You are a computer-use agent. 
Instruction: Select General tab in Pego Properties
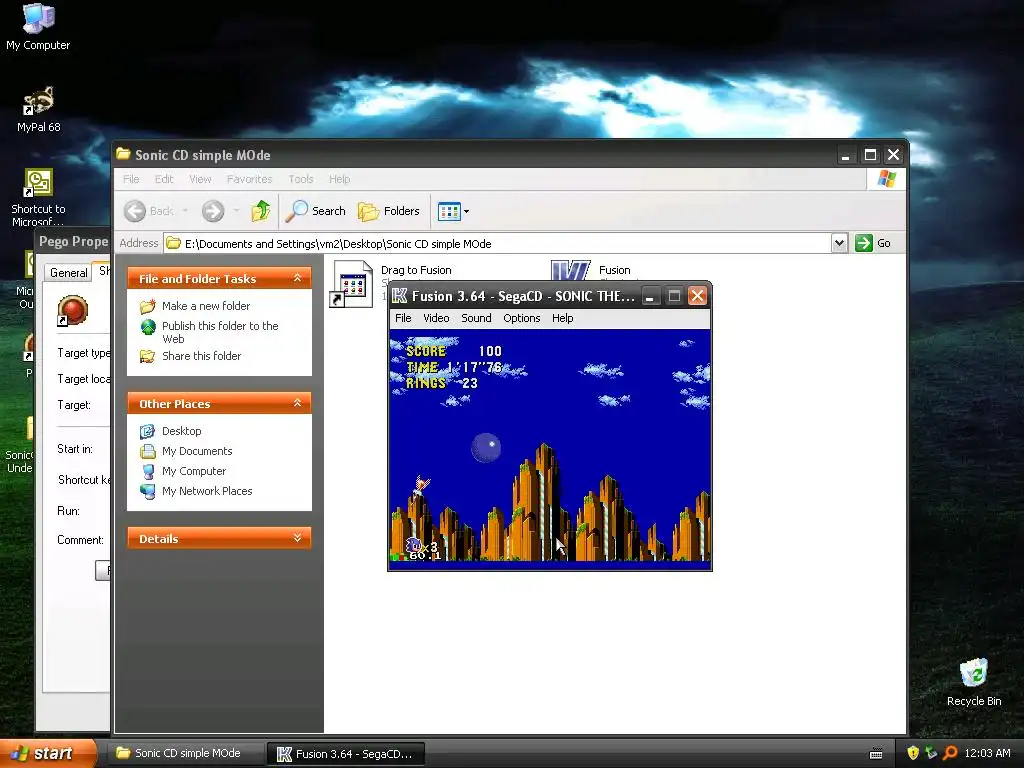[69, 273]
